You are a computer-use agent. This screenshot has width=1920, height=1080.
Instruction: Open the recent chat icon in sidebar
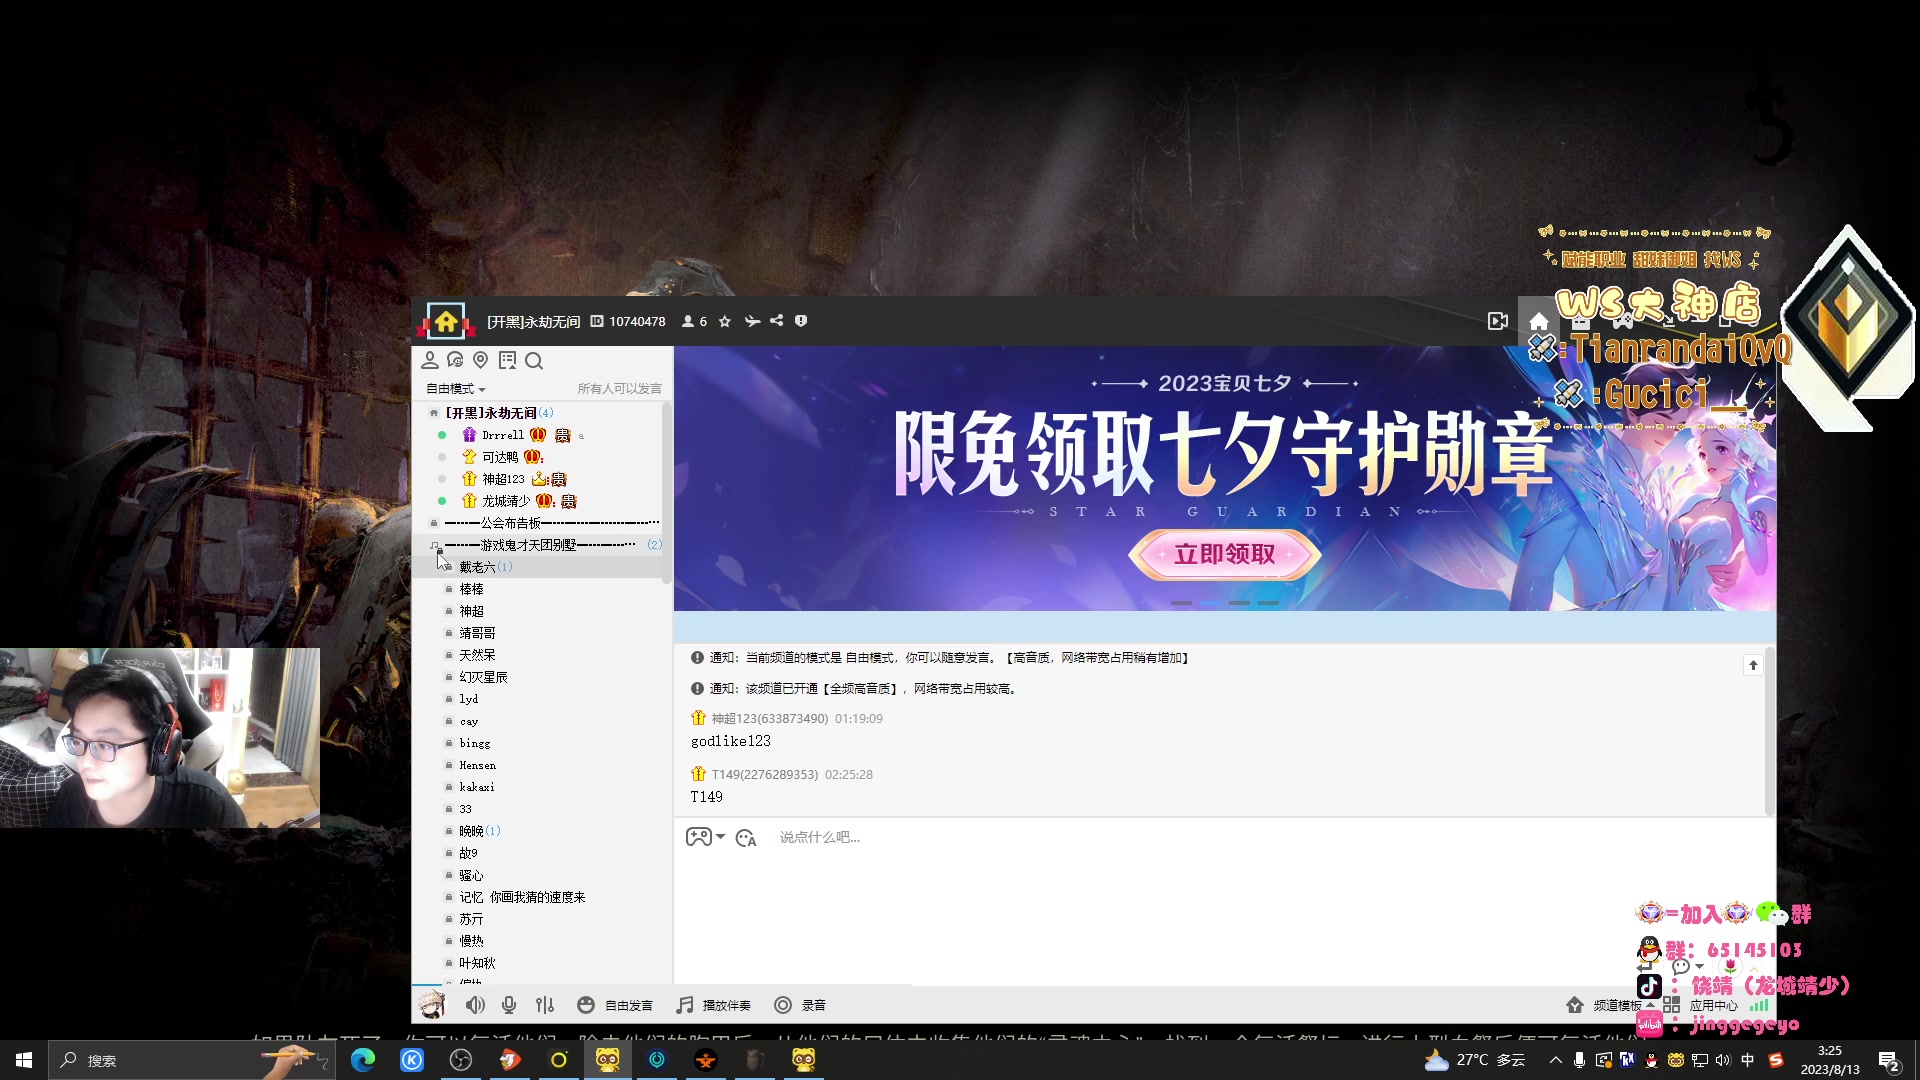[x=456, y=360]
